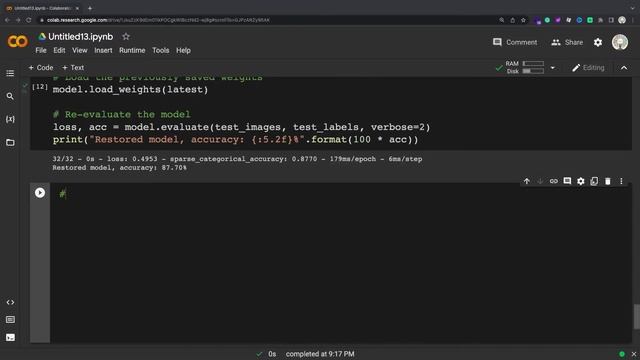The height and width of the screenshot is (360, 640).
Task: Collapse the header with chevron
Action: point(624,68)
